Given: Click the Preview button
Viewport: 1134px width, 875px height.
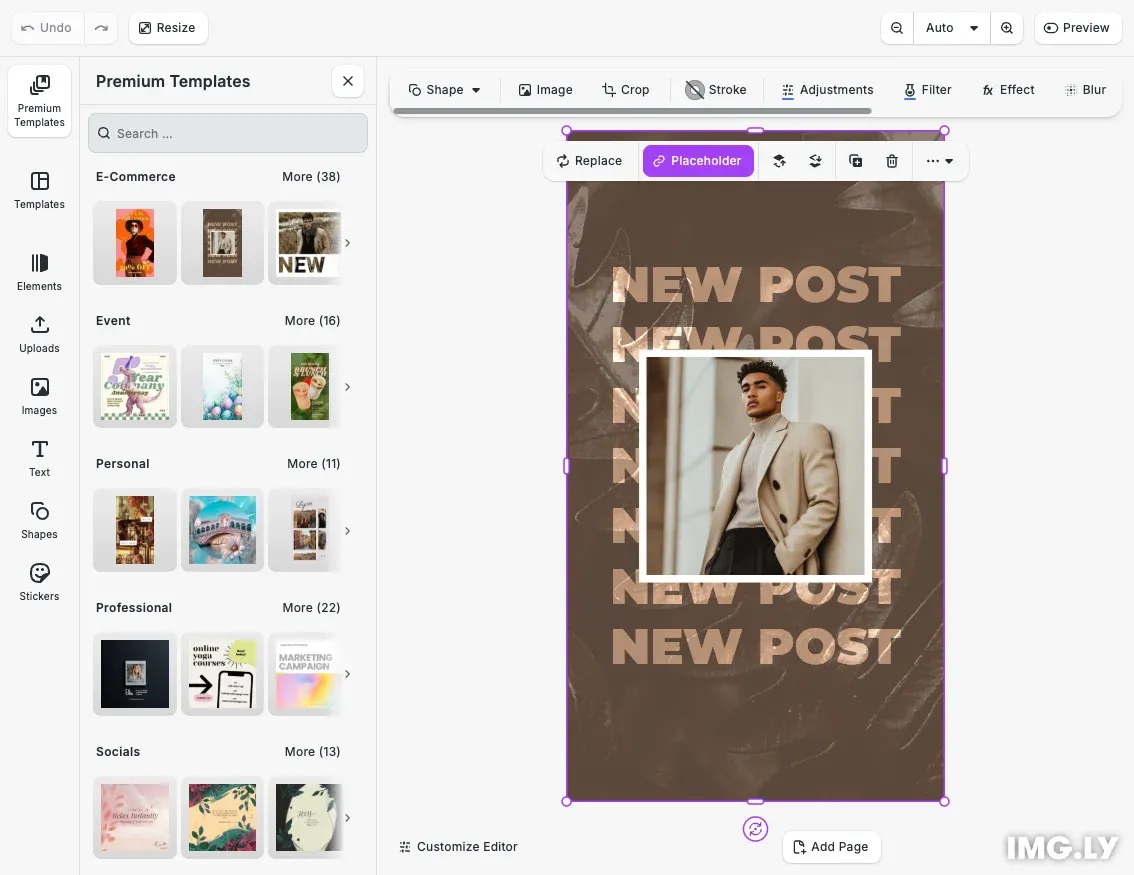Looking at the screenshot, I should (x=1077, y=28).
